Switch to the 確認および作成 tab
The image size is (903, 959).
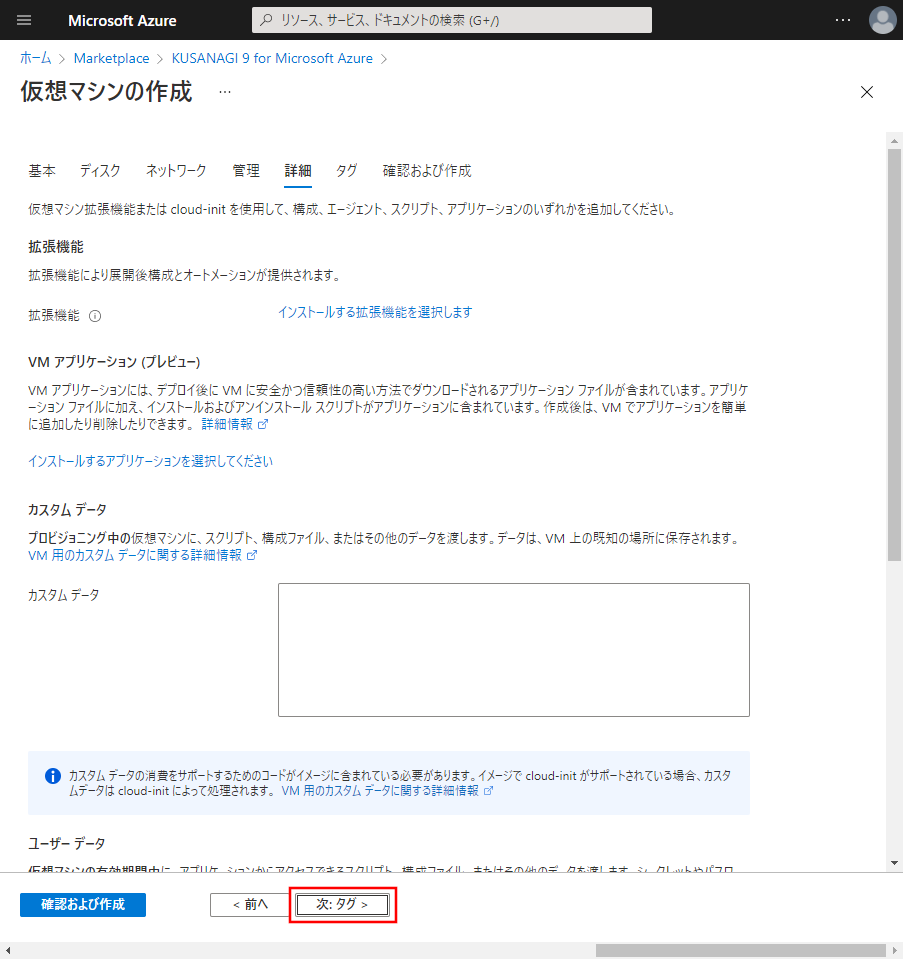tap(427, 171)
